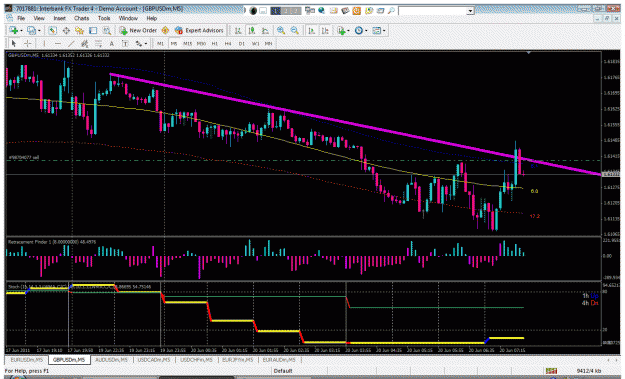
Task: Switch to the USDCHFm,M5 chart tab
Action: pos(196,360)
